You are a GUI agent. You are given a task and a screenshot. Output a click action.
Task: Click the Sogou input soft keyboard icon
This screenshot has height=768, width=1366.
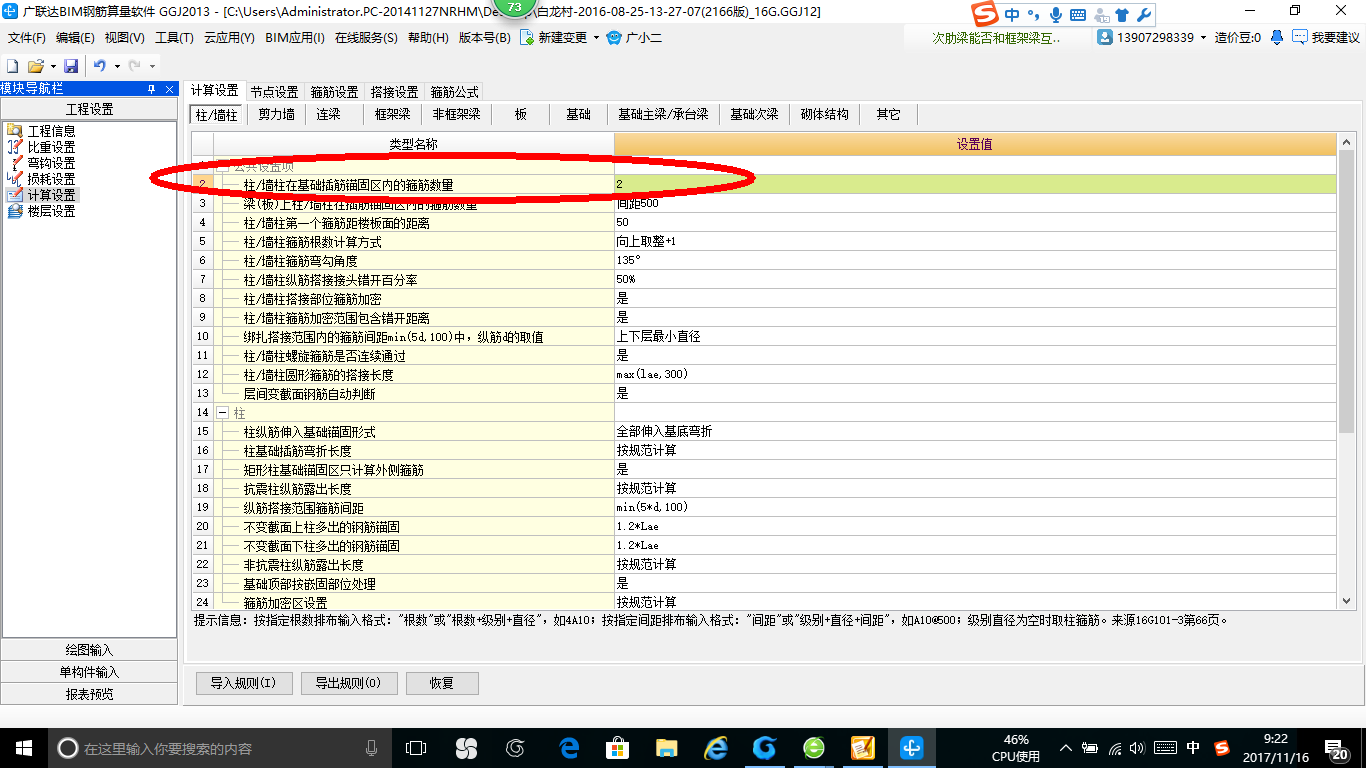[x=1078, y=15]
